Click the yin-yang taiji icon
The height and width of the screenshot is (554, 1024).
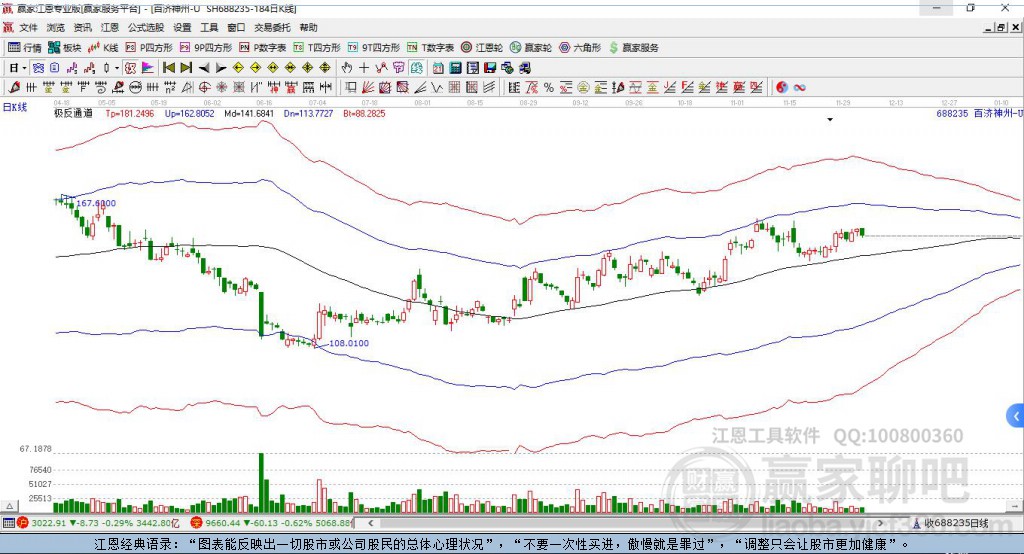tap(782, 88)
